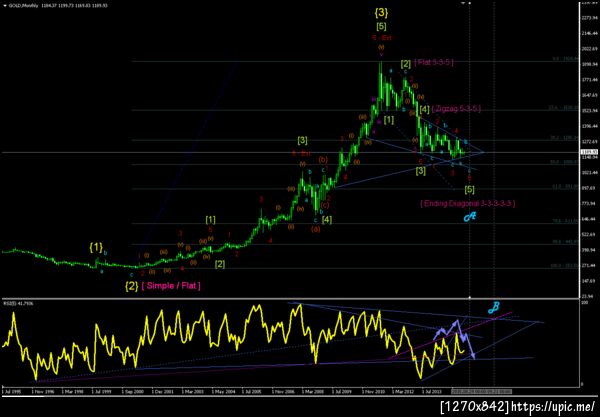600x417 pixels.
Task: Select the yellow {3} label at chart top
Action: pyautogui.click(x=381, y=13)
